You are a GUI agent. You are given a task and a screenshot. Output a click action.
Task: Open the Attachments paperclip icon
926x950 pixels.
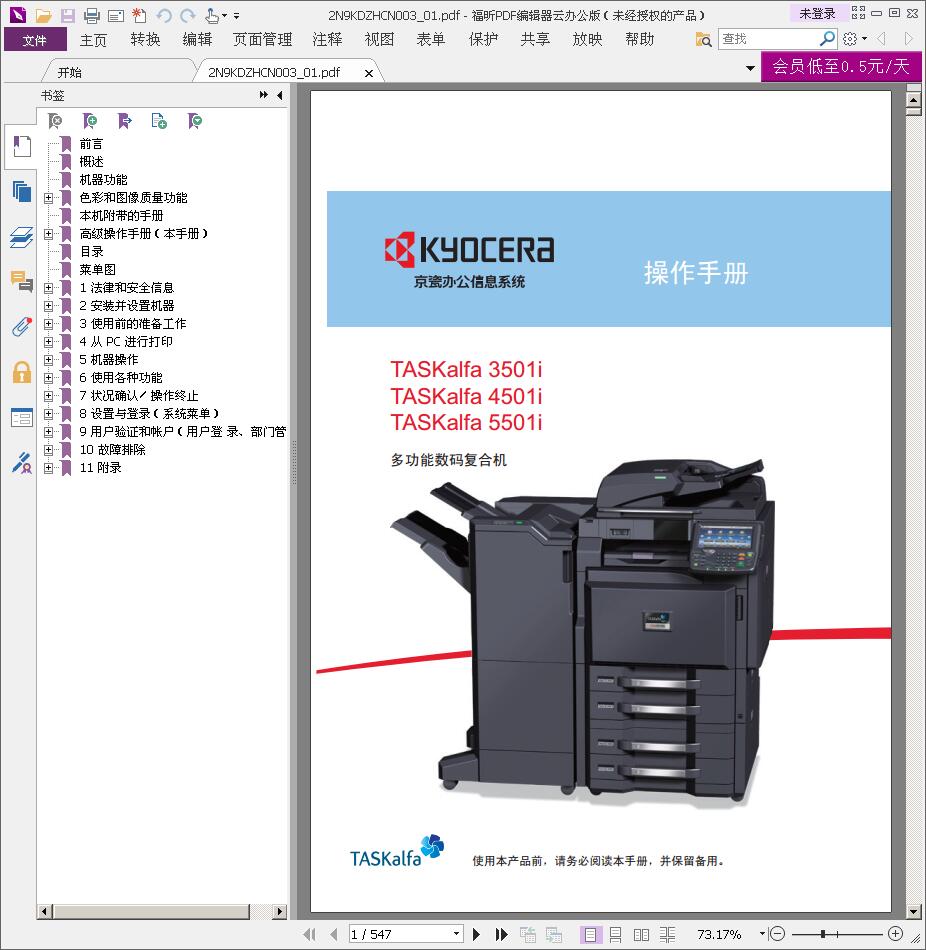22,326
